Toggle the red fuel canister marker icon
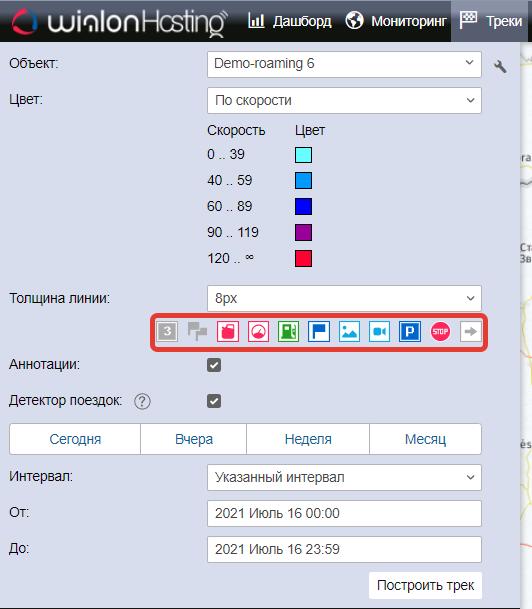 point(228,332)
